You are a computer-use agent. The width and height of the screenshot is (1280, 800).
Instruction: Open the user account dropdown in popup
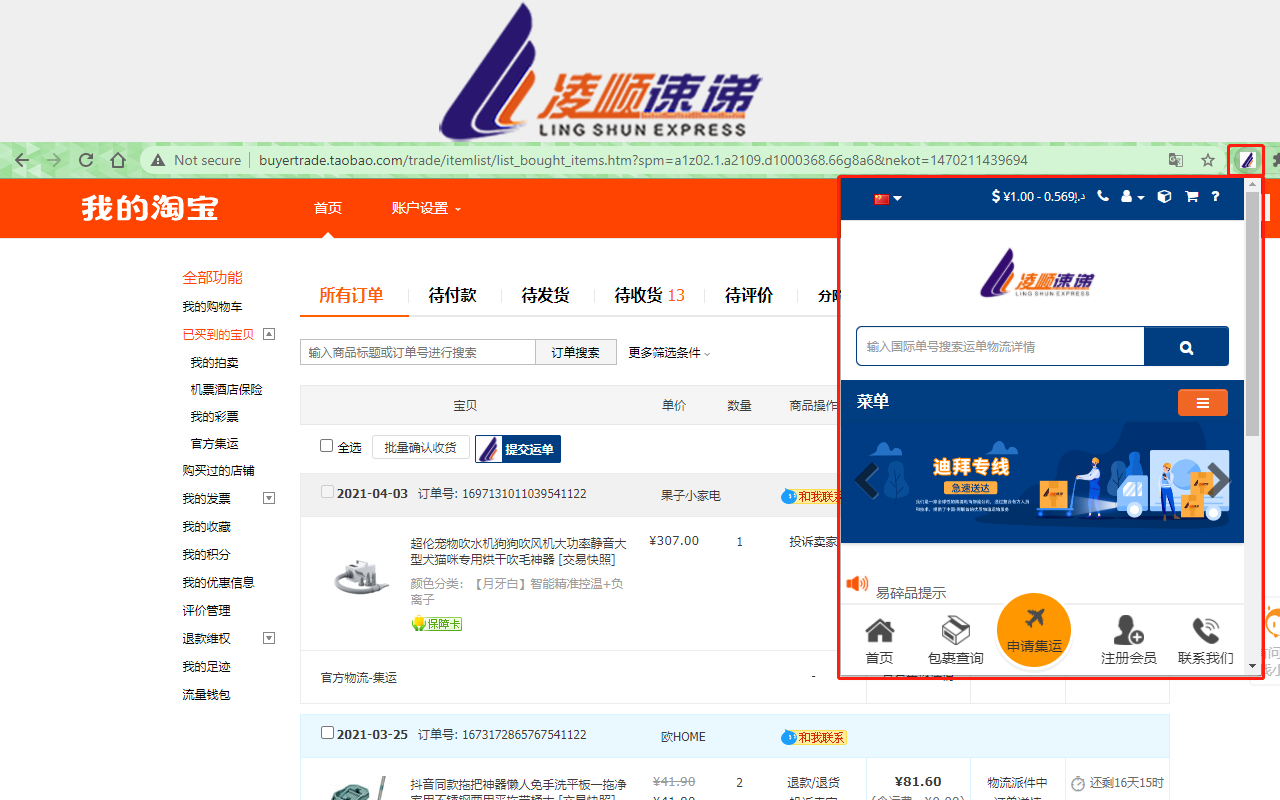click(x=1132, y=197)
